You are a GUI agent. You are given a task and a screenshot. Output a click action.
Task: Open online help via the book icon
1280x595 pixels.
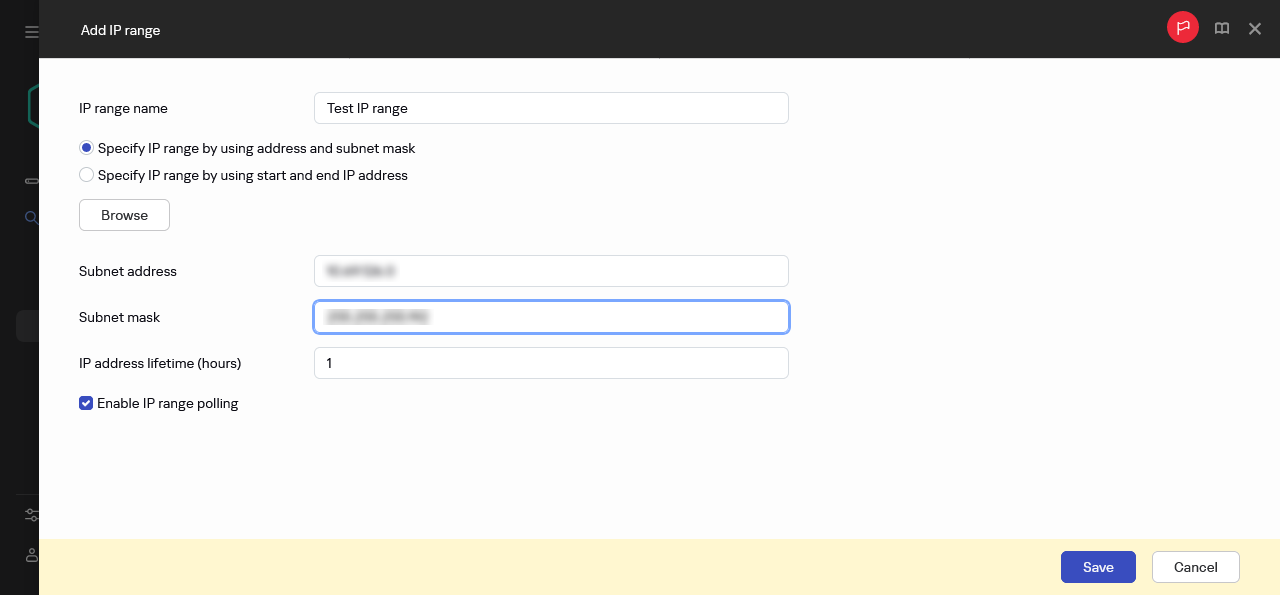point(1221,28)
